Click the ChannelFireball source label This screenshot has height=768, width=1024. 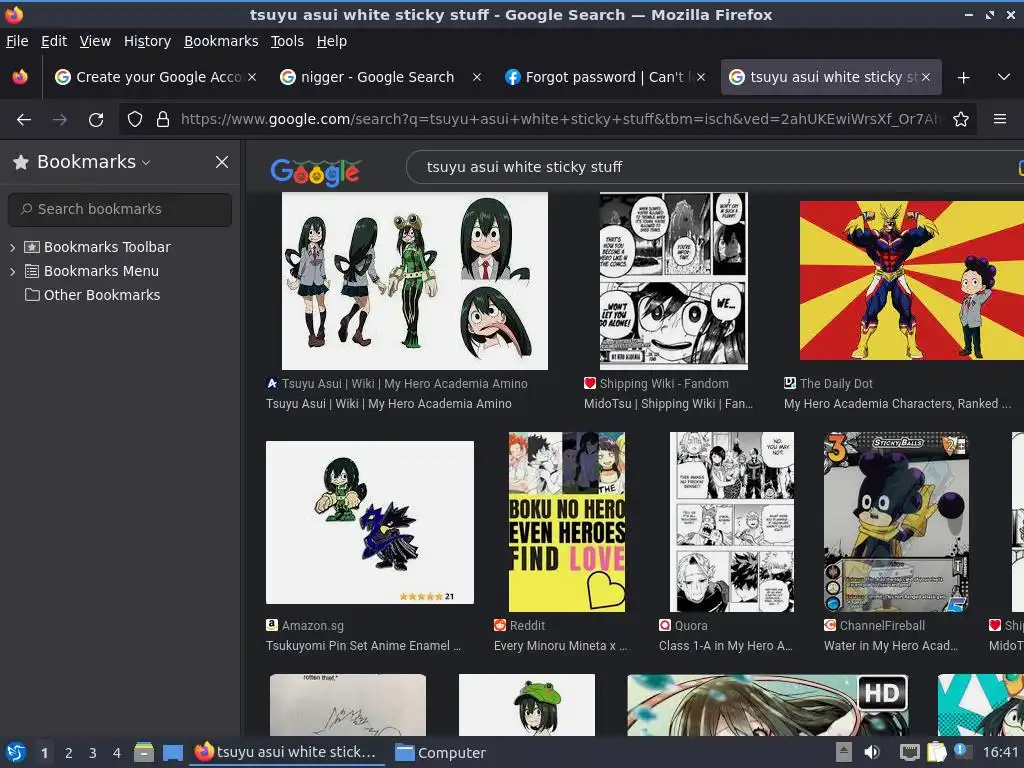882,626
